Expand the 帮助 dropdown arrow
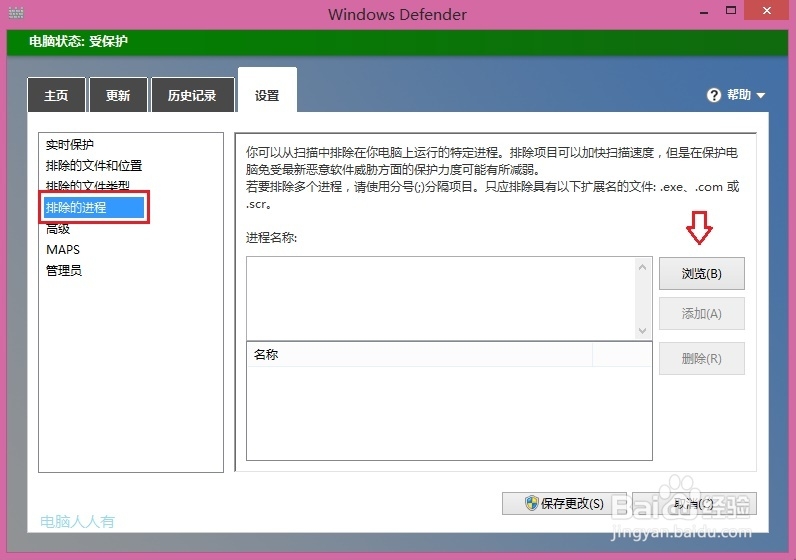796x560 pixels. point(760,95)
